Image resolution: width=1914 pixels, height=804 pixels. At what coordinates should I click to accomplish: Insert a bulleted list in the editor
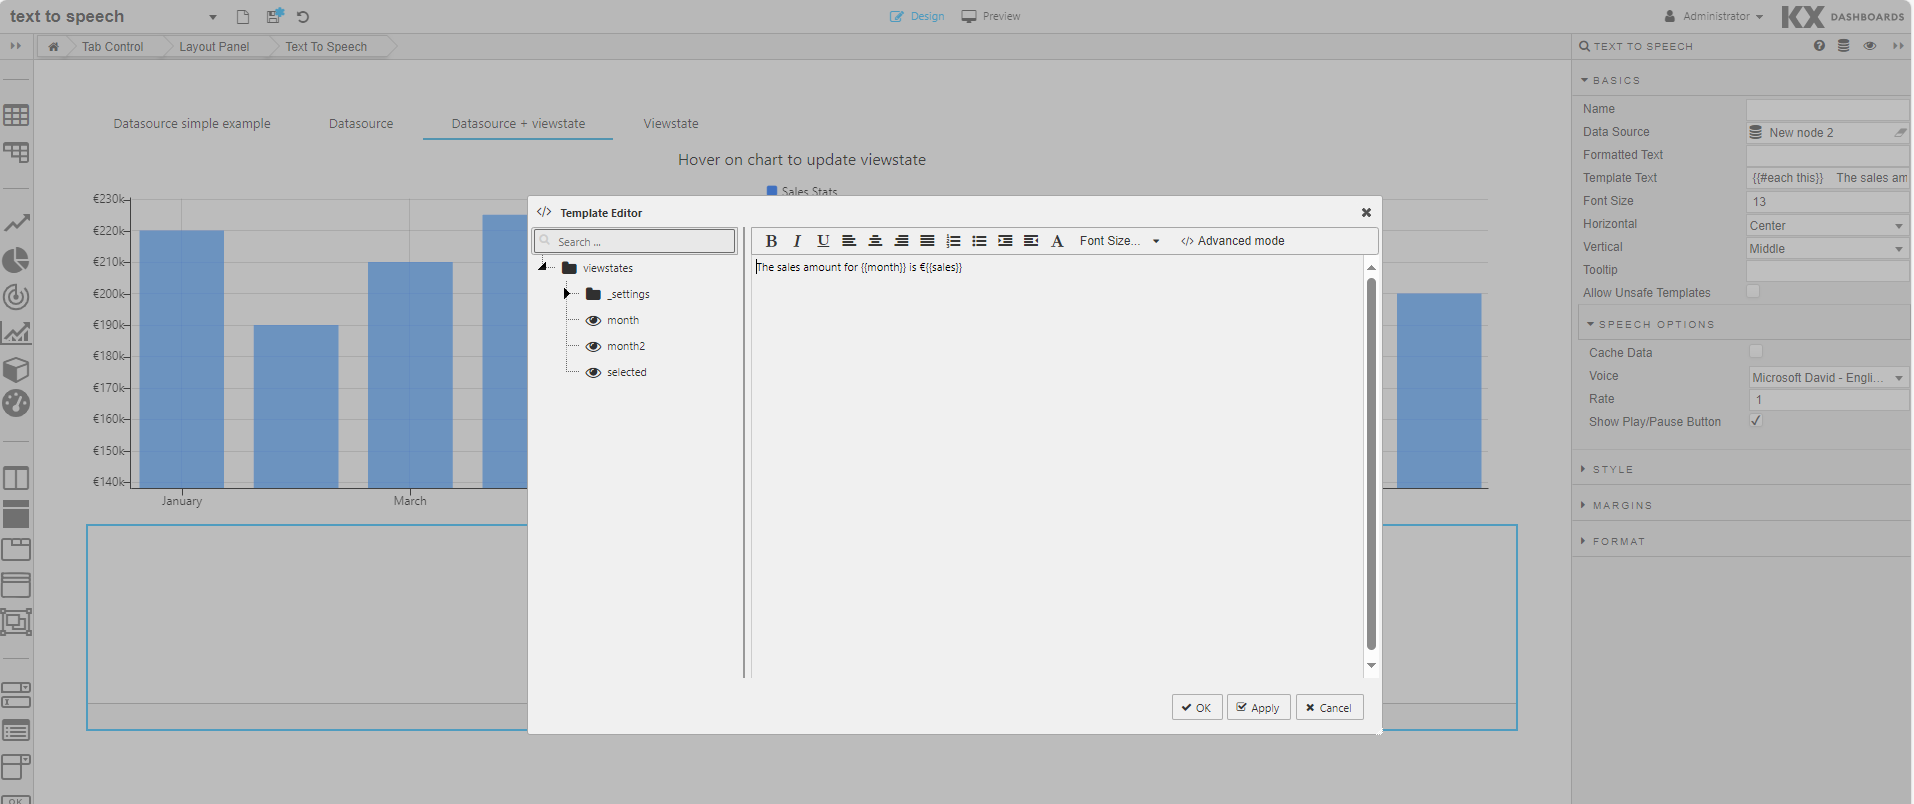coord(979,241)
